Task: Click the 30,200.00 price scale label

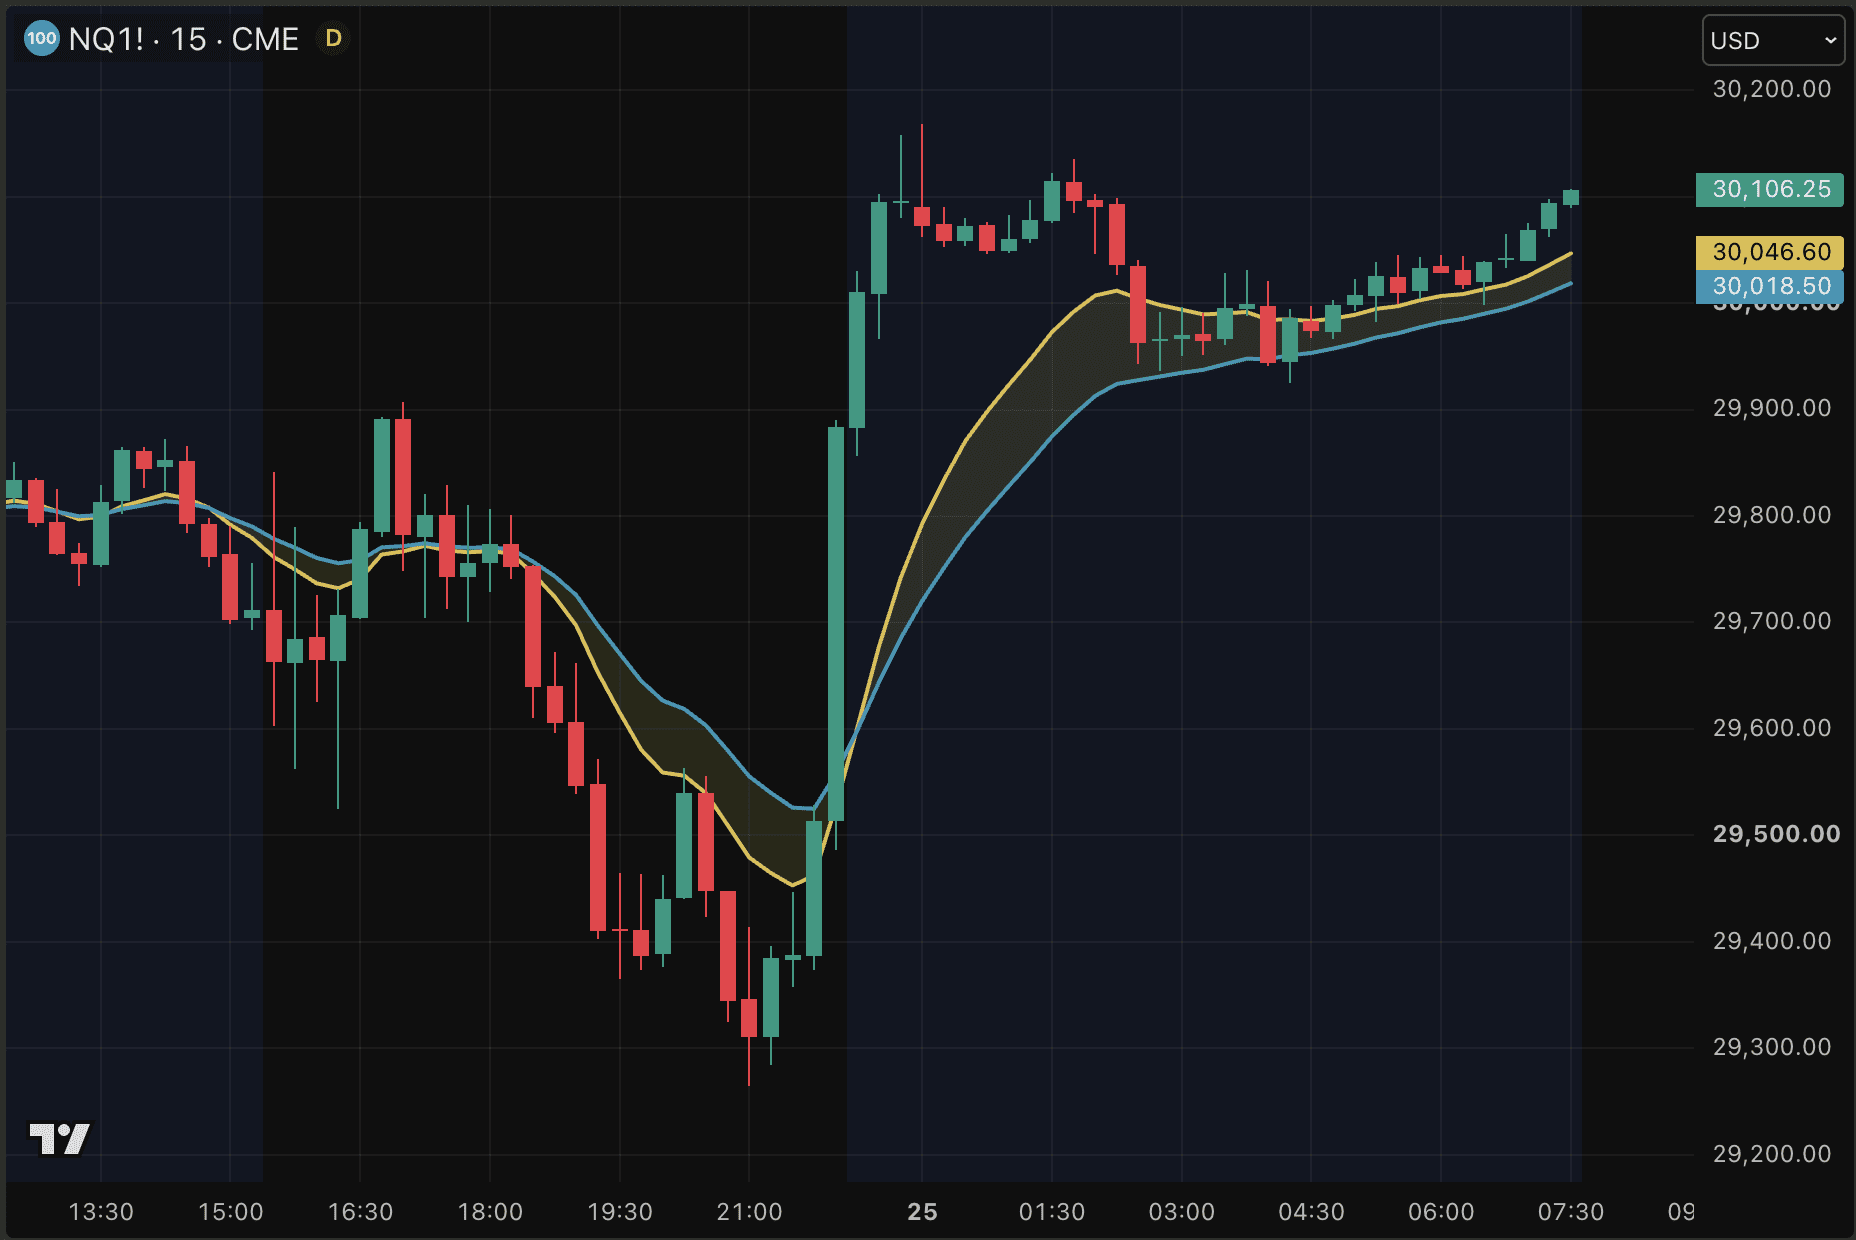Action: click(x=1772, y=89)
